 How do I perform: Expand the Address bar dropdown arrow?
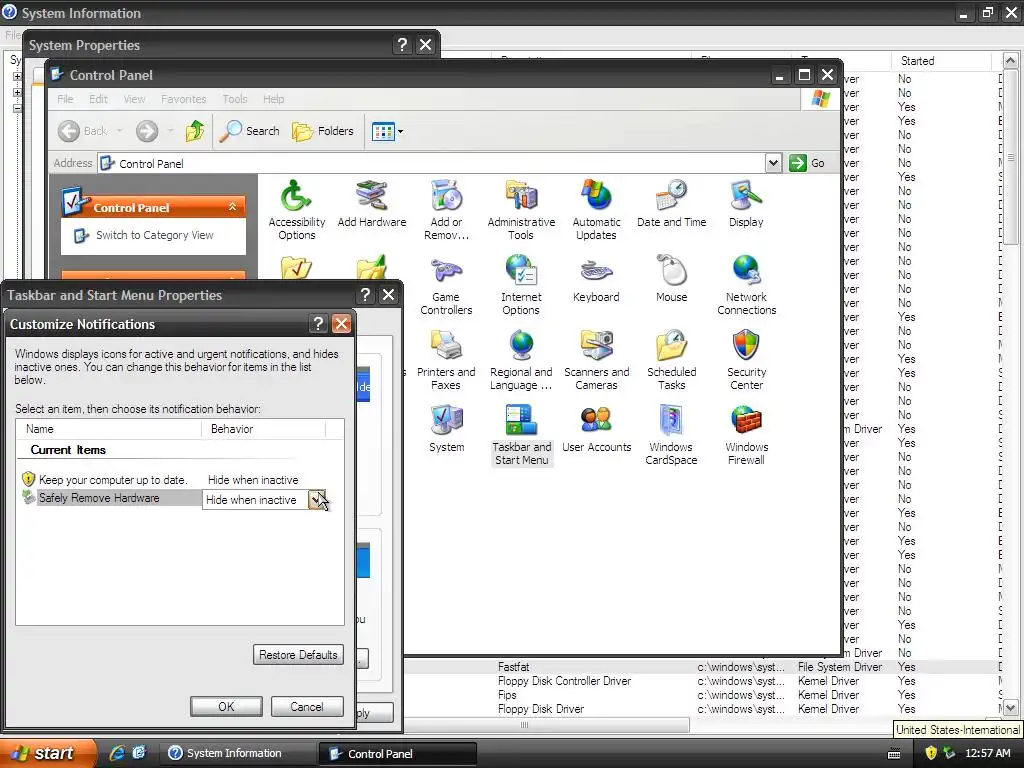pyautogui.click(x=773, y=163)
